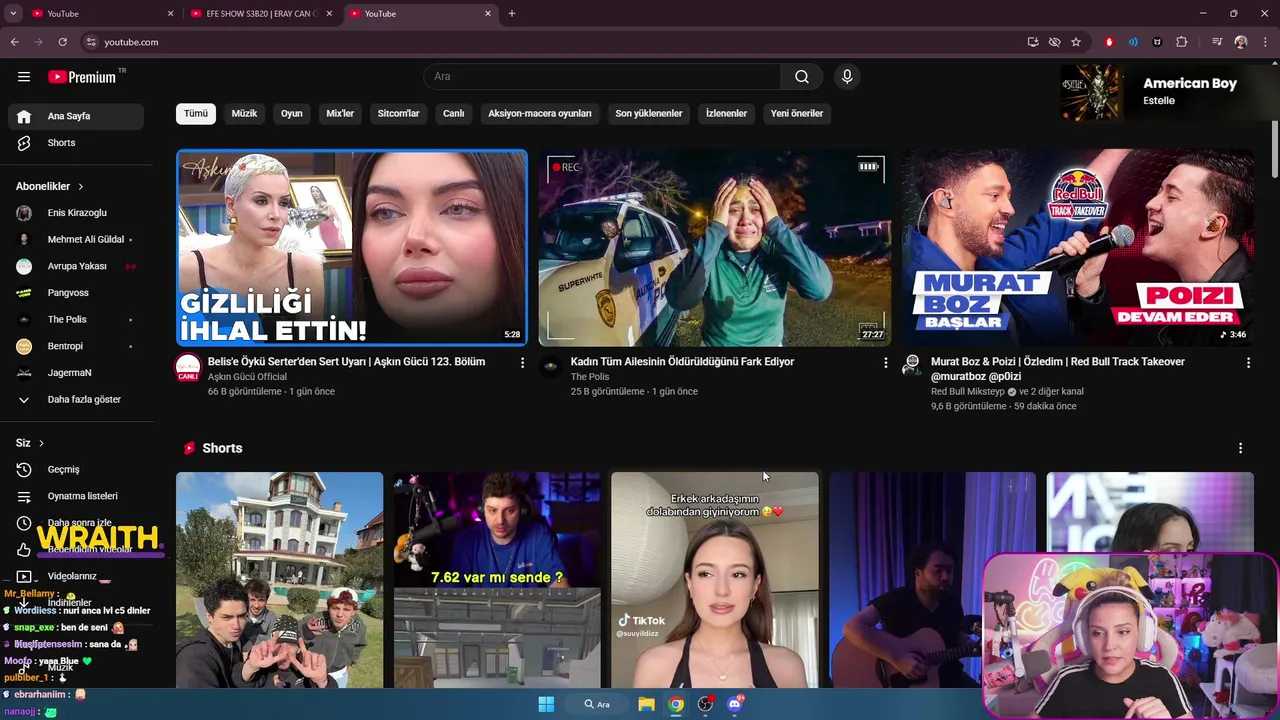This screenshot has width=1280, height=720.
Task: Click The Polis channel avatar under video
Action: coord(550,367)
